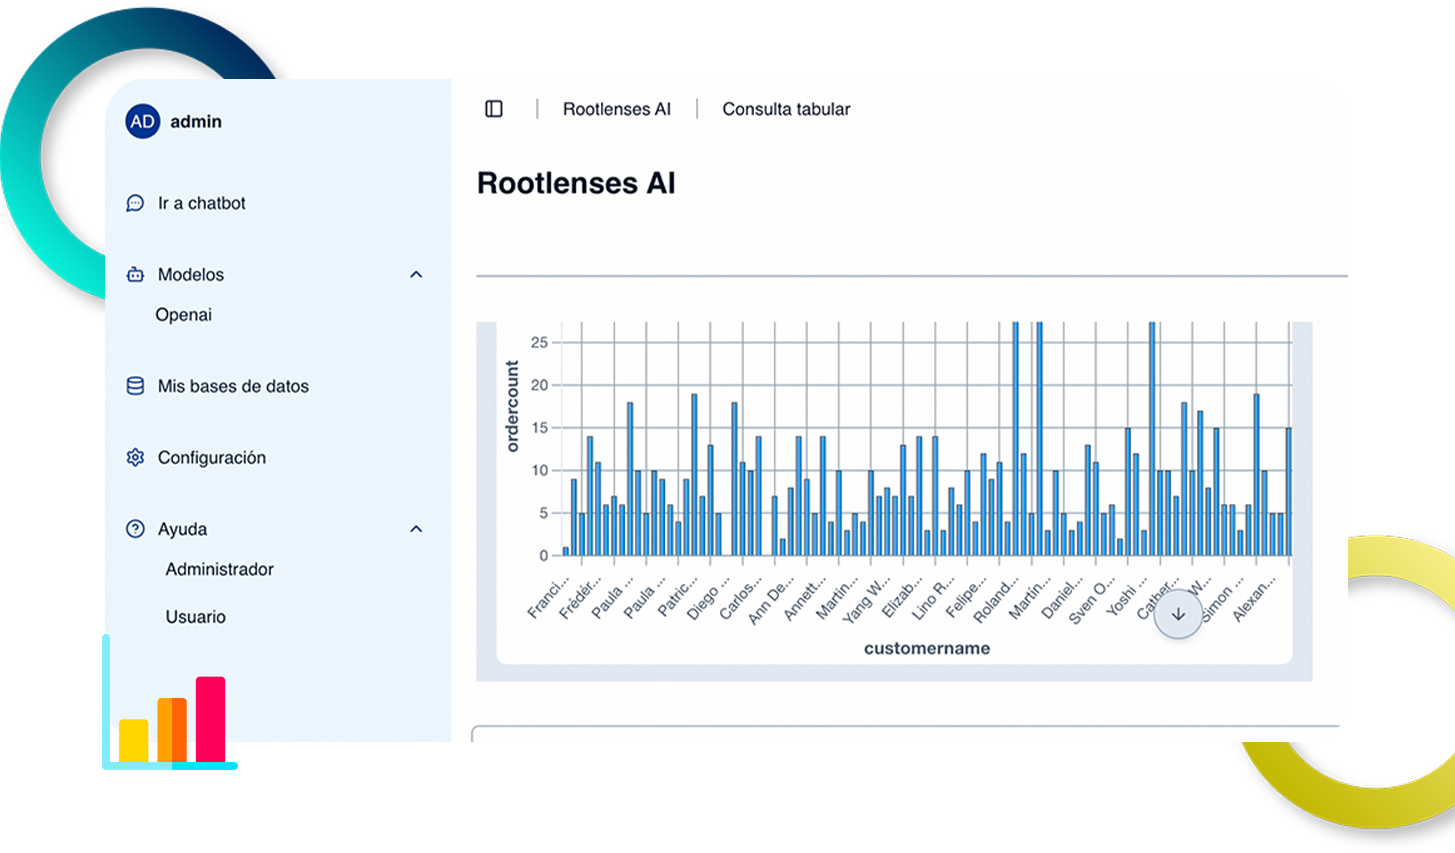Image resolution: width=1455 pixels, height=853 pixels.
Task: Click the Felipe customer axis label
Action: point(967,595)
